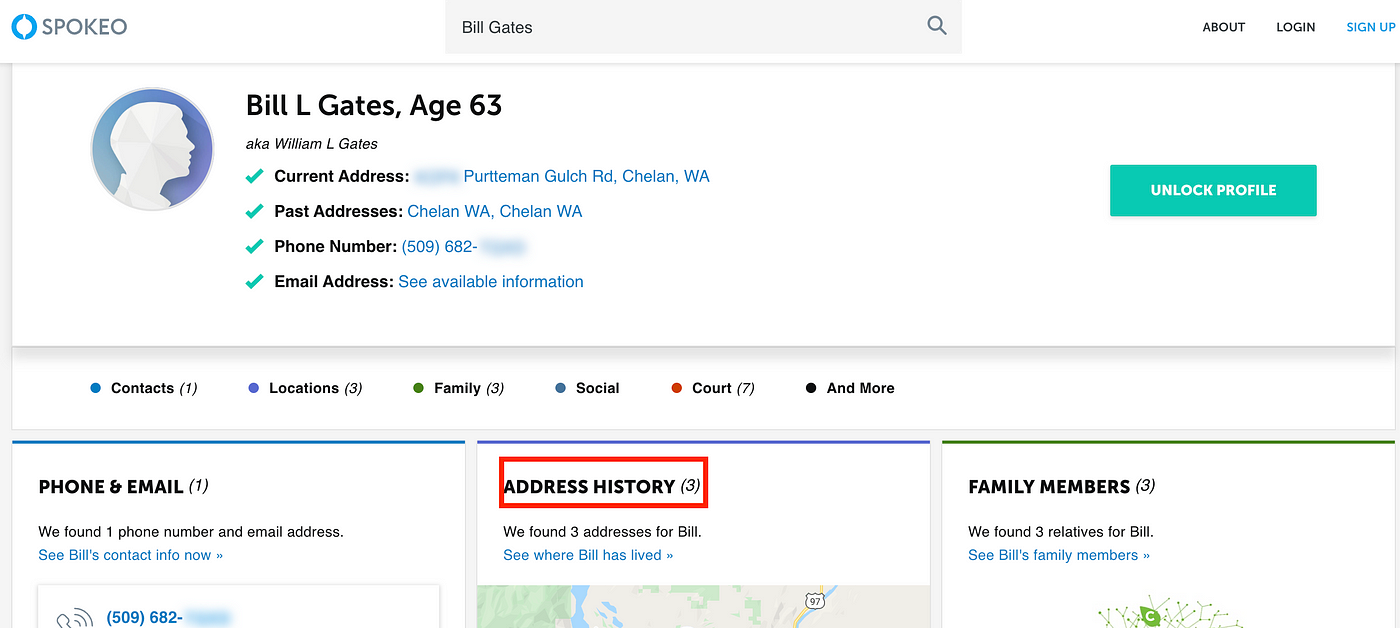This screenshot has width=1400, height=628.
Task: Click the phone handset icon
Action: pyautogui.click(x=74, y=619)
